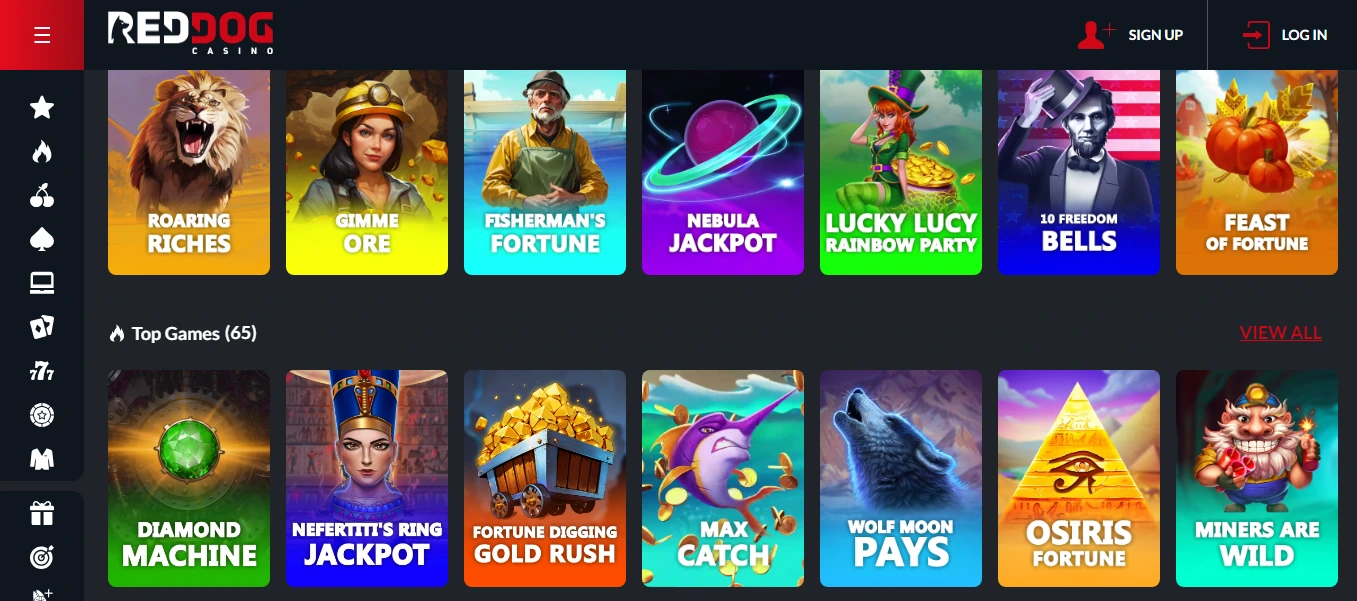Screen dimensions: 1357x601
Task: Launch the Nebula Jackpot game tile
Action: point(723,172)
